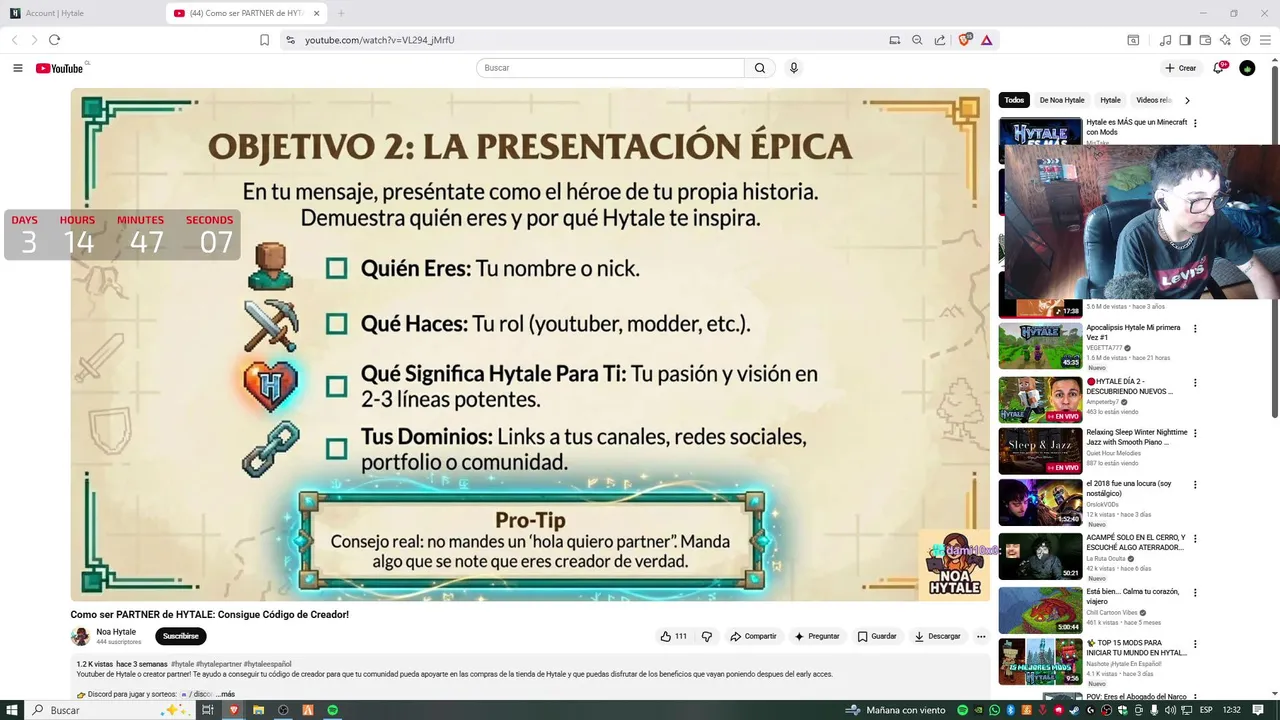
Task: Open options for 'ACAMPÉ SOLO EN EL CERRO'
Action: [1195, 539]
